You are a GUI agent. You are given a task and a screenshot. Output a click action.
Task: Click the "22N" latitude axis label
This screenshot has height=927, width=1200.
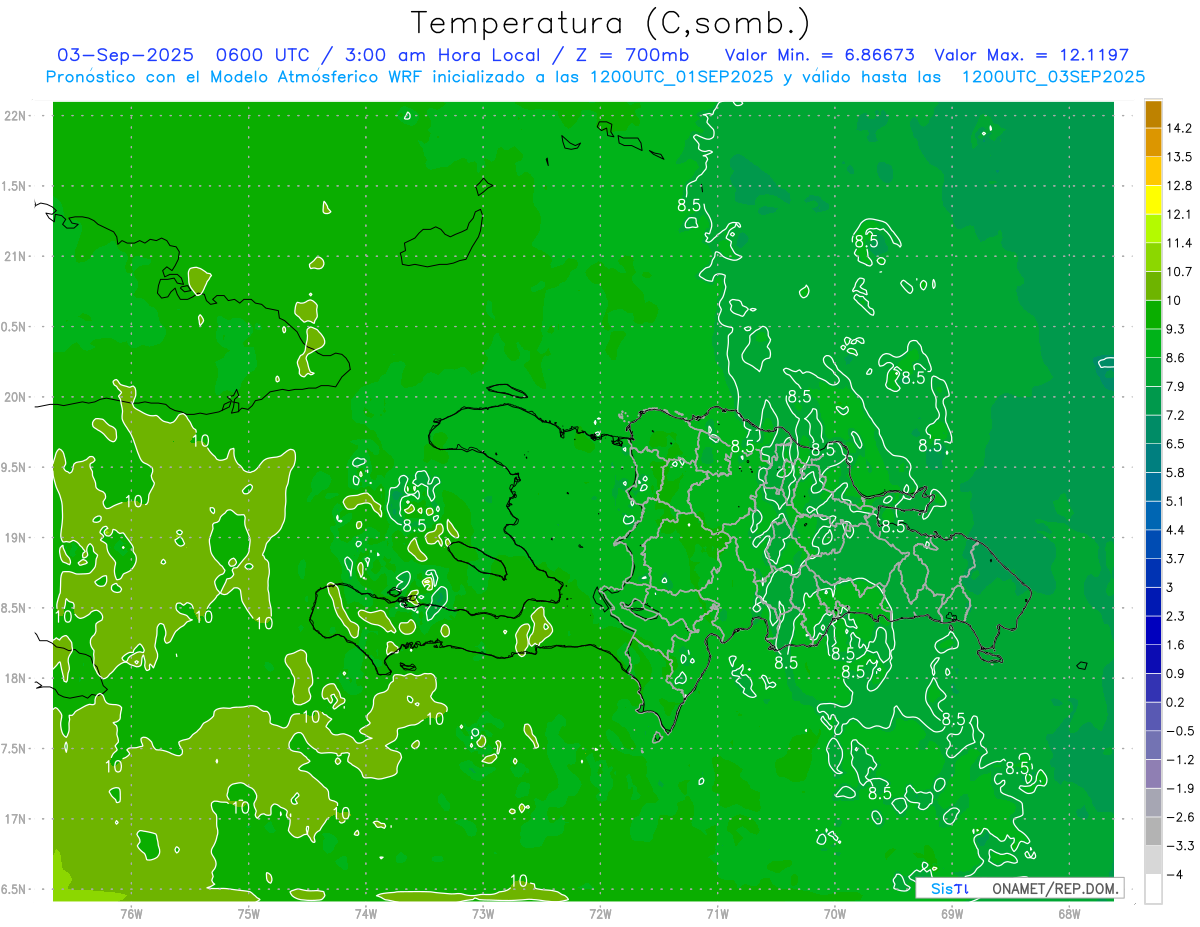point(17,116)
